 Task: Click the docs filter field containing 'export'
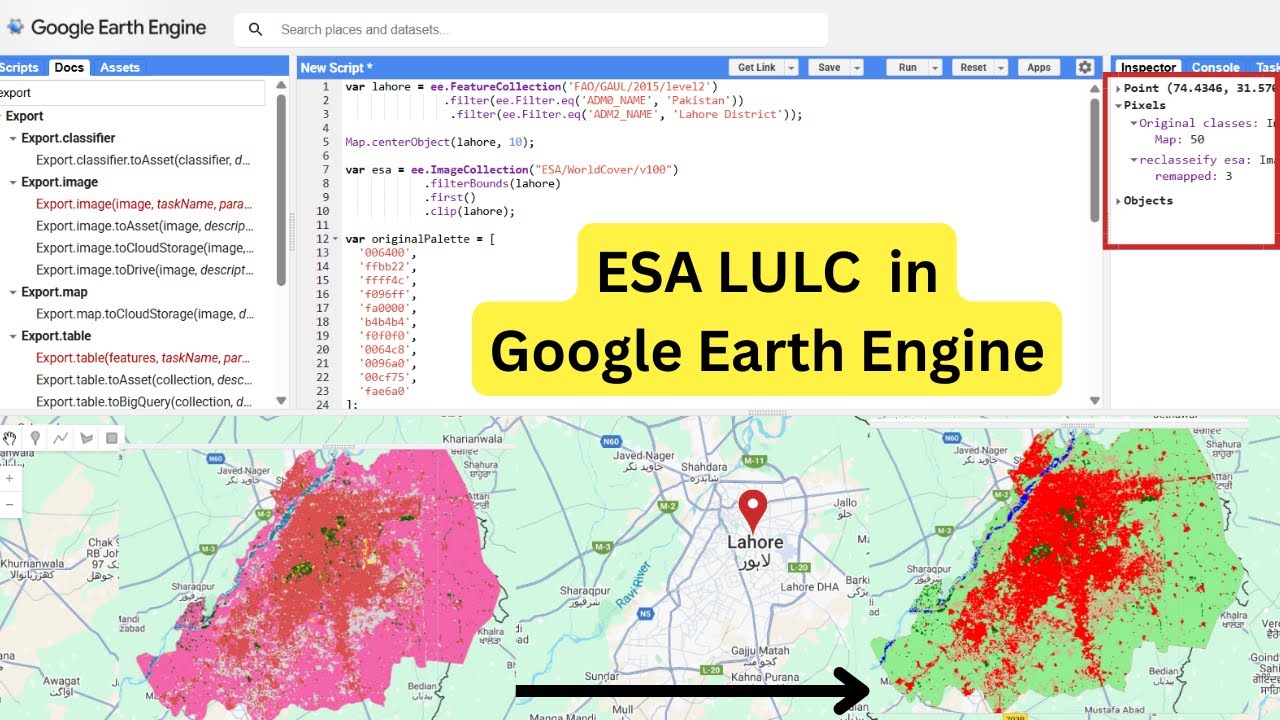click(x=132, y=92)
